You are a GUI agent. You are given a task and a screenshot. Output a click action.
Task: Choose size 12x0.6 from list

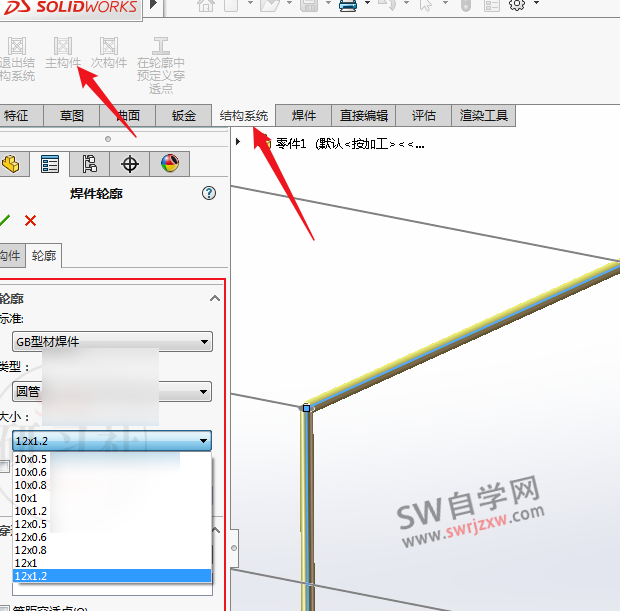click(x=112, y=537)
